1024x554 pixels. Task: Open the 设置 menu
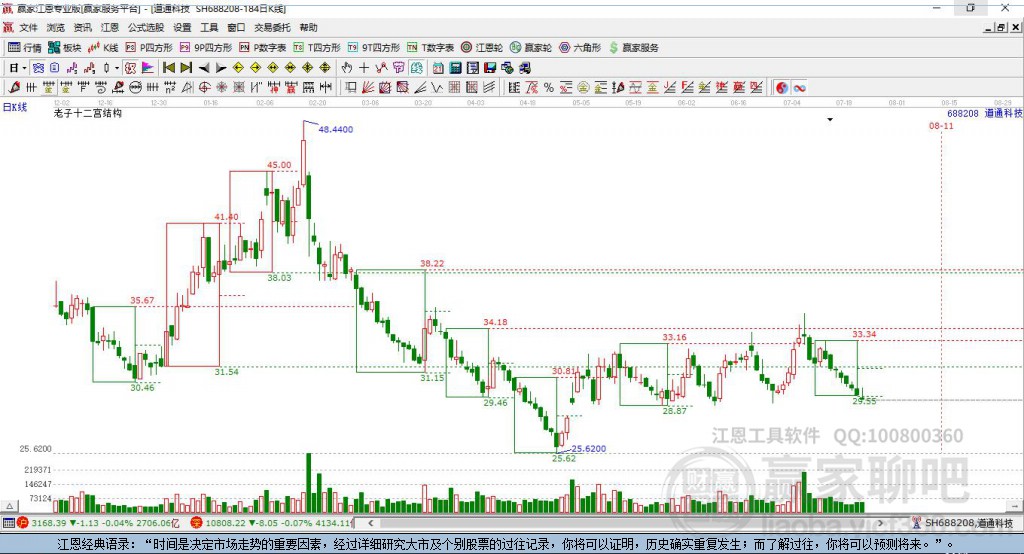pos(182,27)
